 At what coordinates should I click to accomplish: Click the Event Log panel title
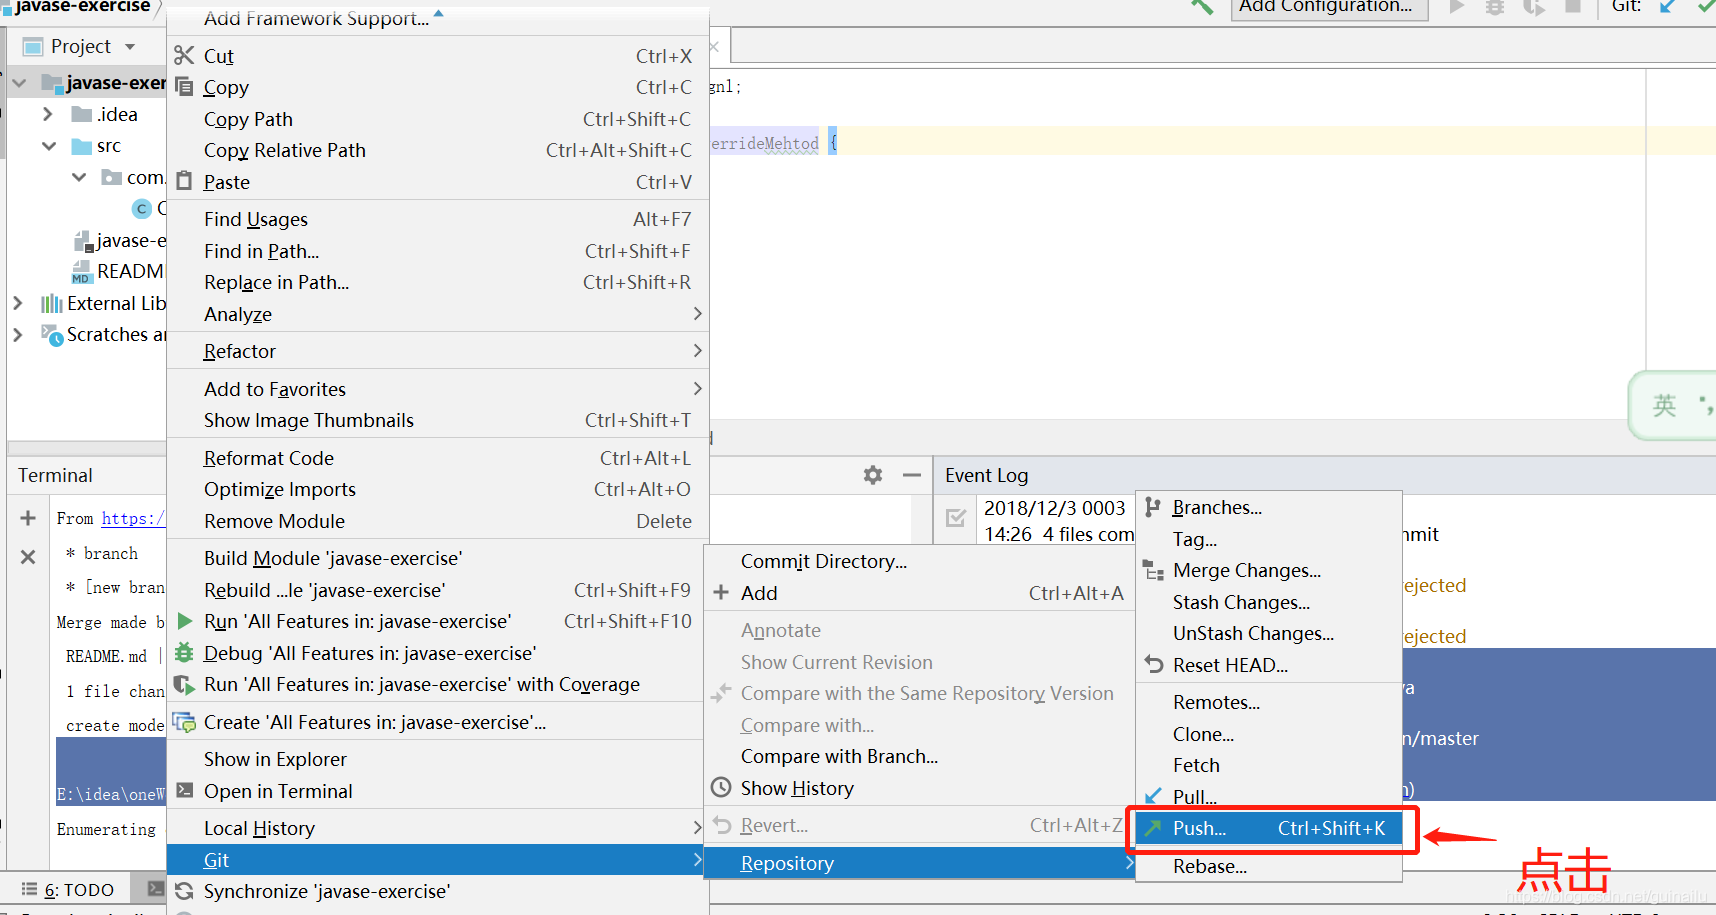click(x=986, y=475)
